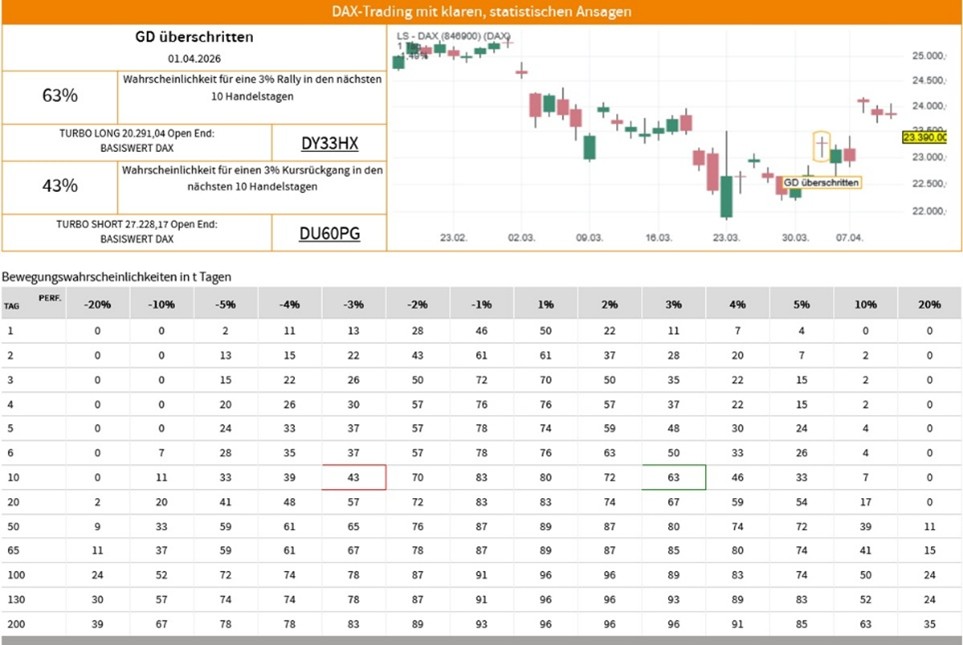
Task: Click the 'Bewegungswahrscheinlichkeiten in t Tagen' heading
Action: [x=116, y=275]
